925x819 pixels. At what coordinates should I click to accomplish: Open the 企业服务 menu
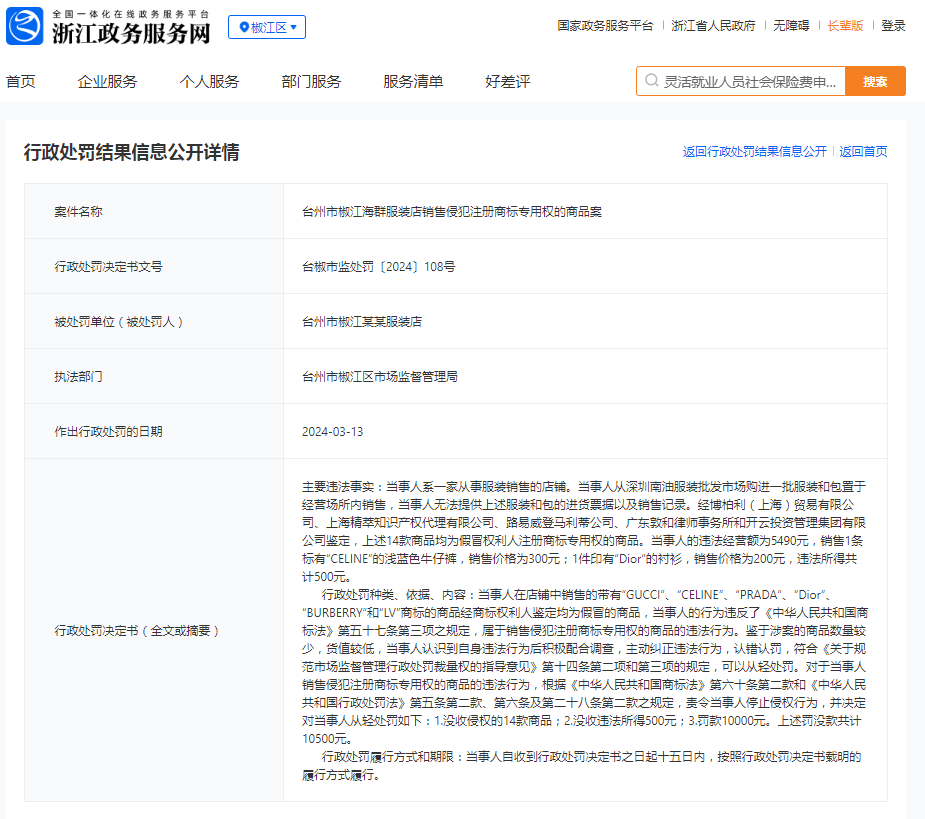click(x=107, y=81)
